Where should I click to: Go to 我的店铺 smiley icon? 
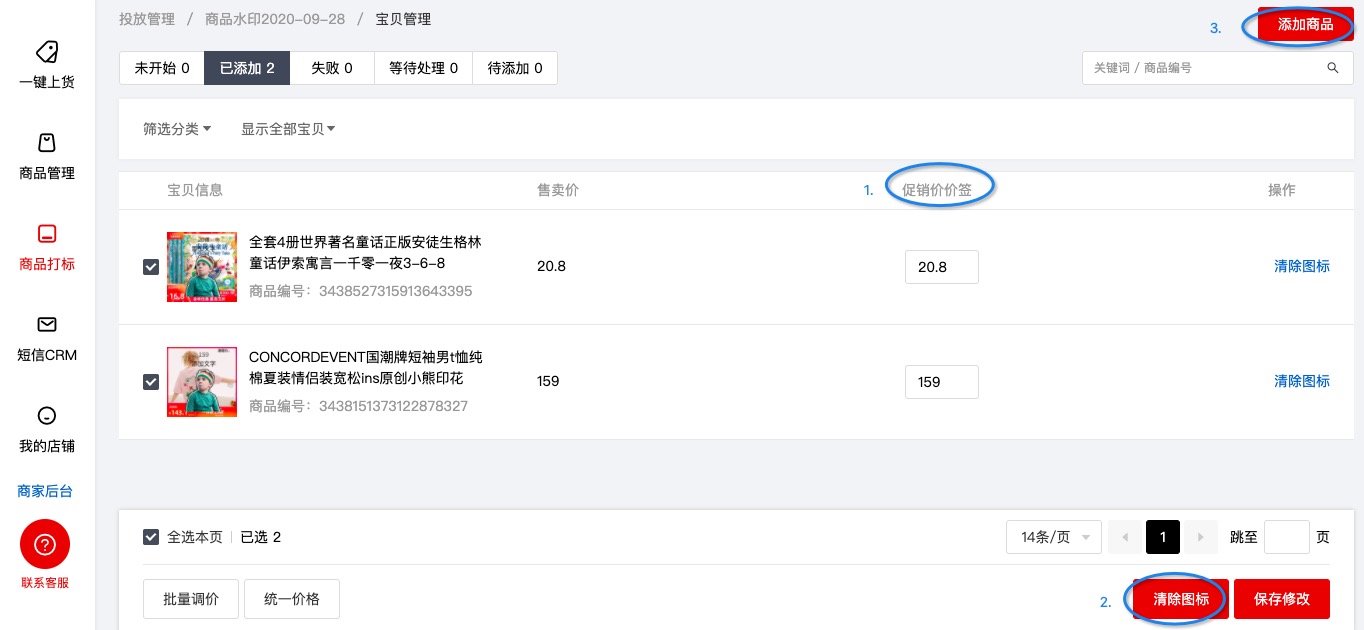[x=46, y=416]
